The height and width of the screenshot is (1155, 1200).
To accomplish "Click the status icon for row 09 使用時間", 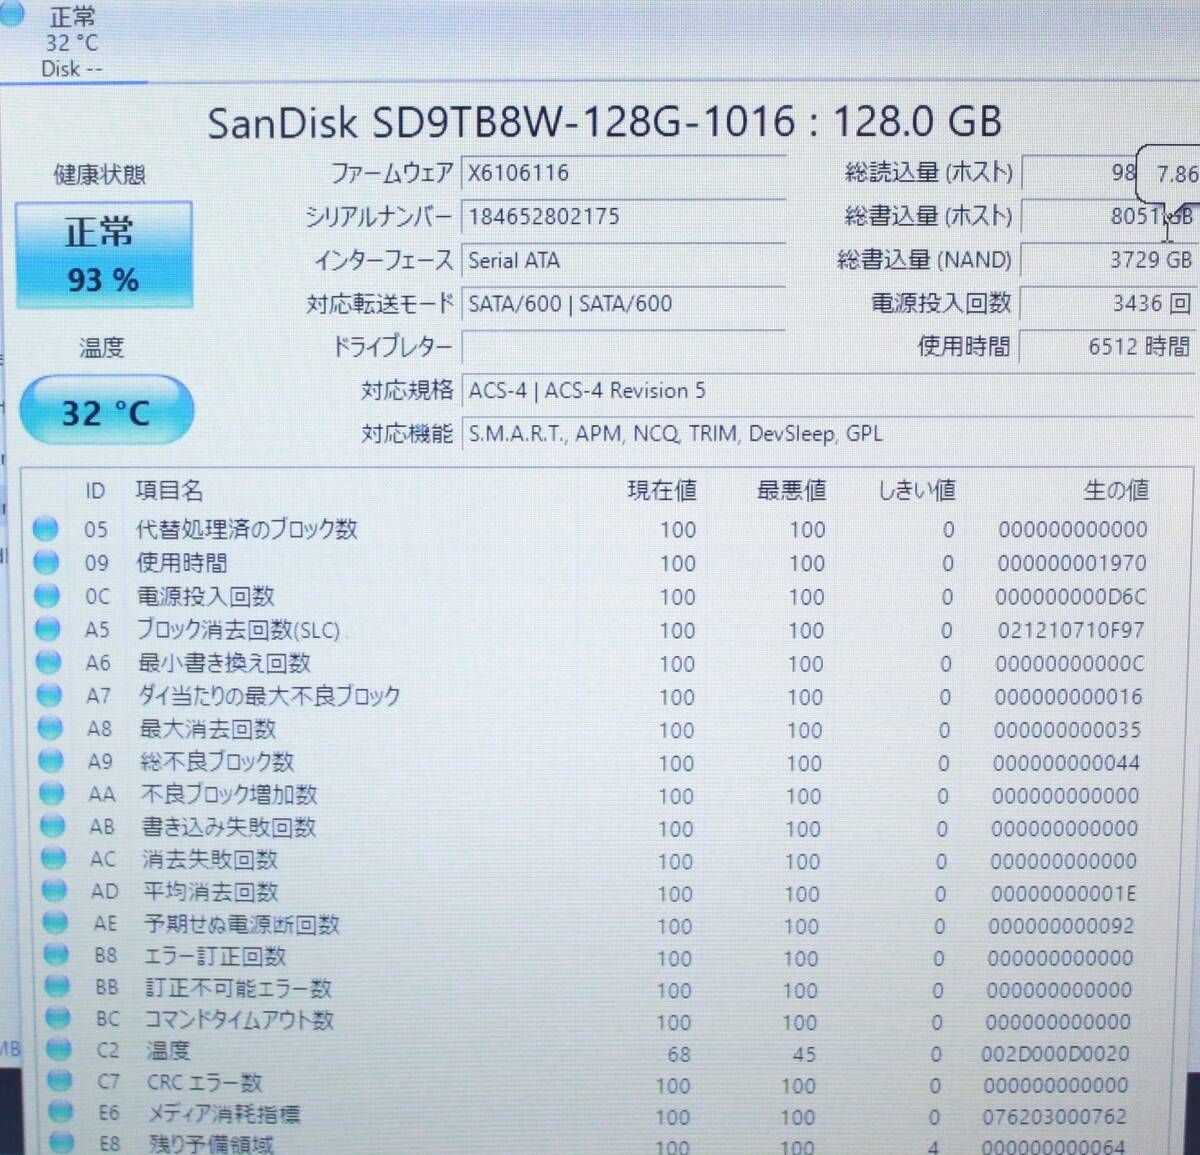I will coord(46,562).
